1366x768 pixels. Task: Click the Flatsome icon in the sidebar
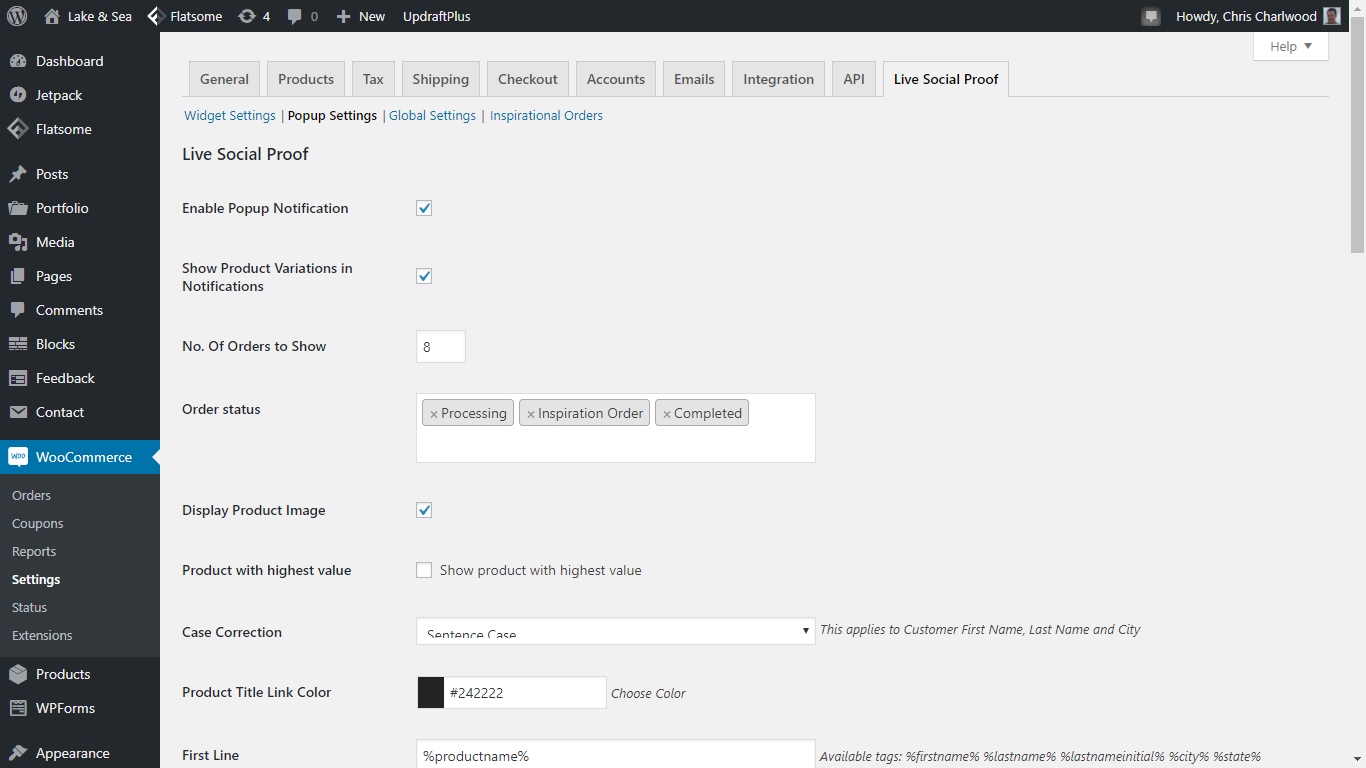18,129
